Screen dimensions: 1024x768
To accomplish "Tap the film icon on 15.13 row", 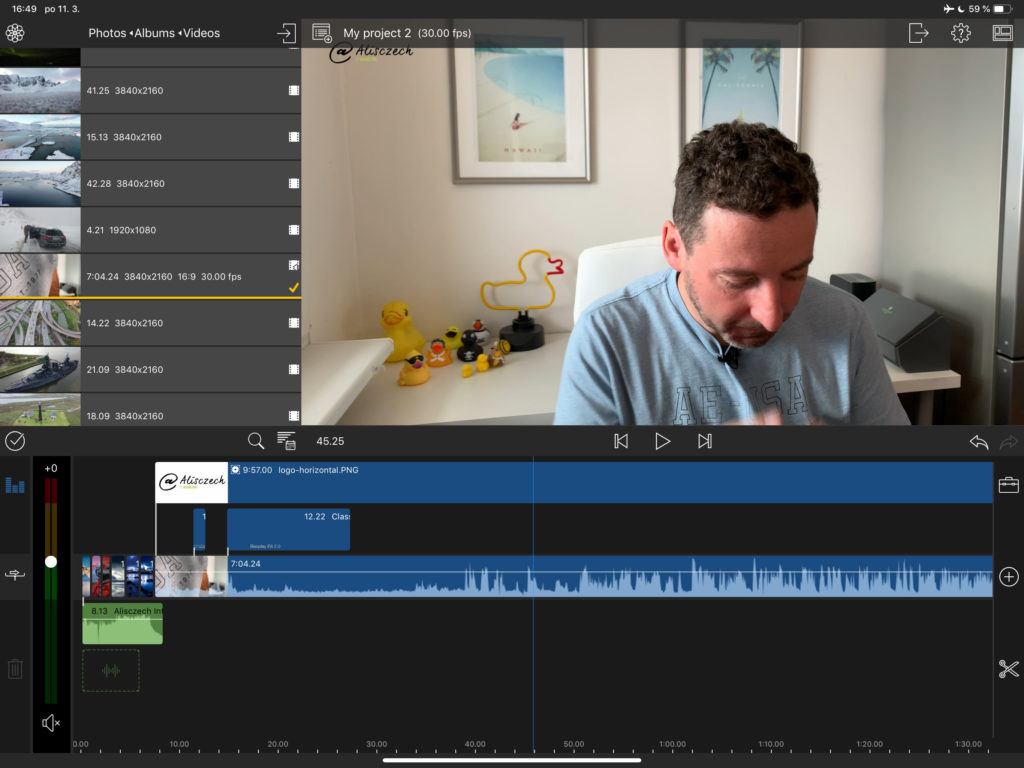I will pyautogui.click(x=294, y=136).
